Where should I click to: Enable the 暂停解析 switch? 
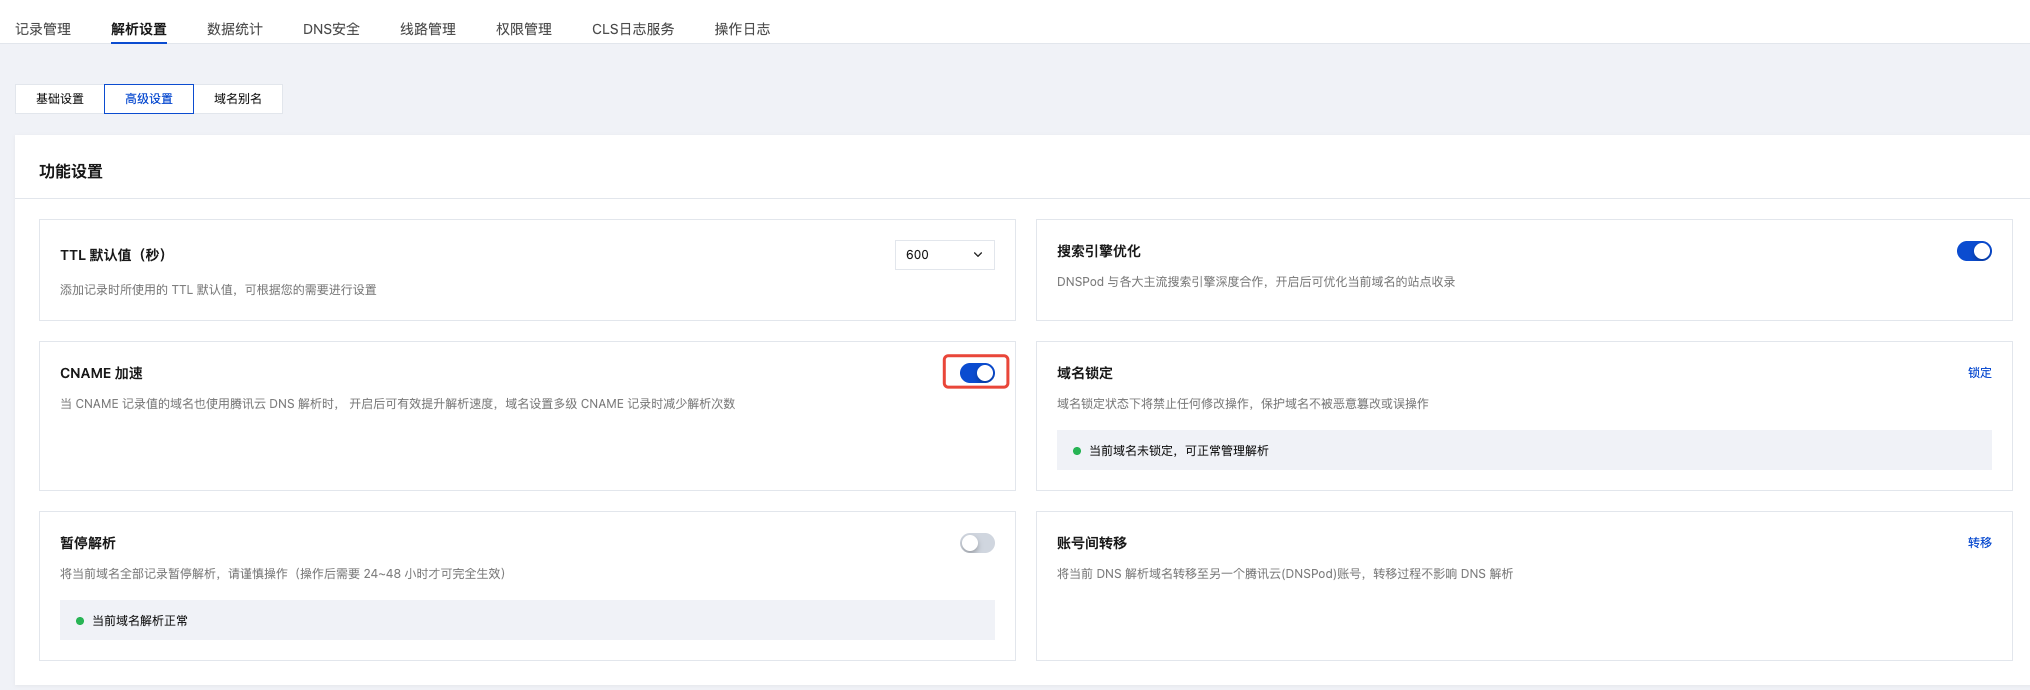pos(977,543)
